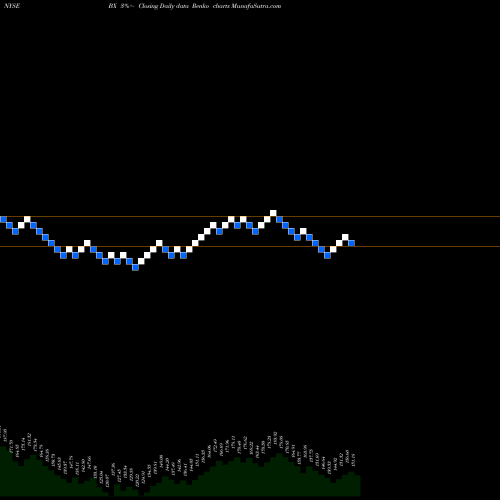
Task: Click the upper orange horizontal level line
Action: point(250,217)
